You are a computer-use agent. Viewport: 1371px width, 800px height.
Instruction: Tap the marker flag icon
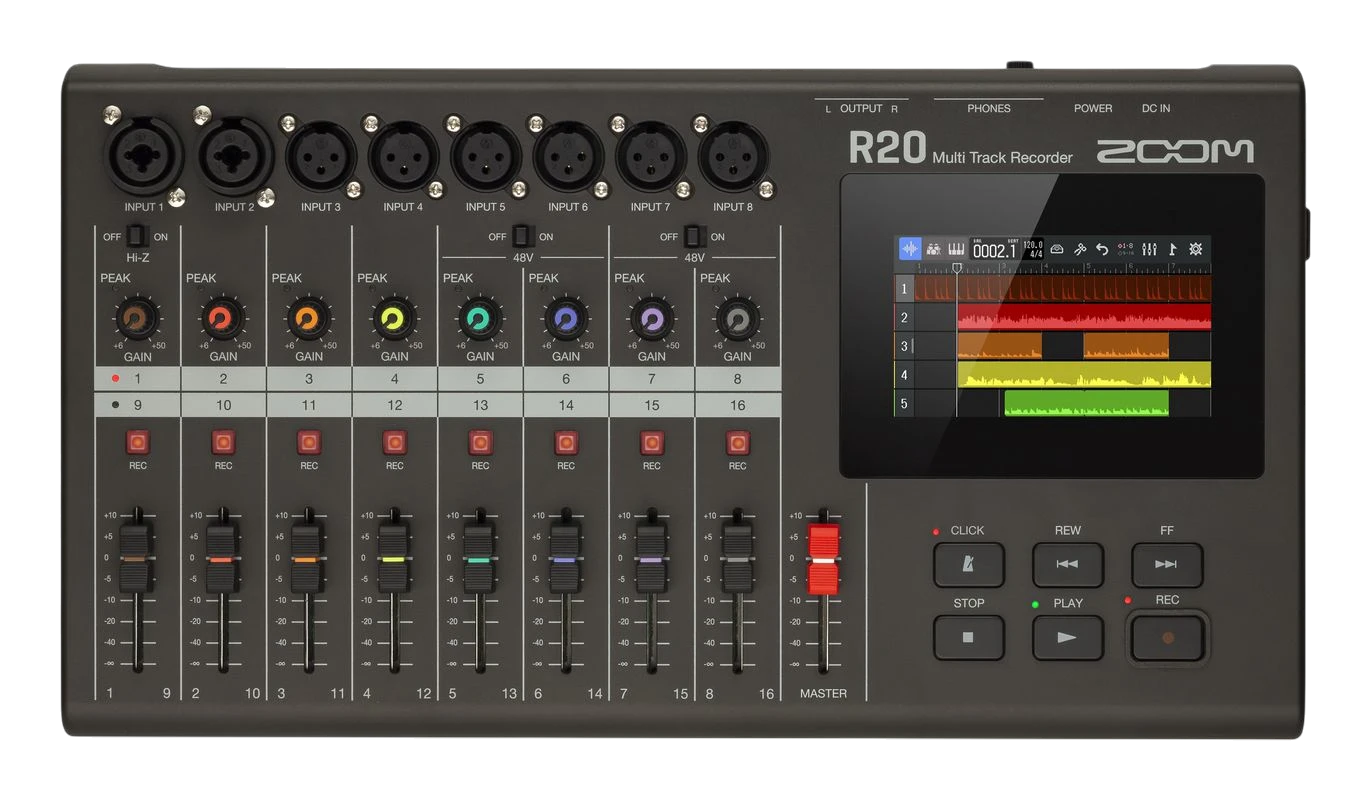click(x=1172, y=249)
